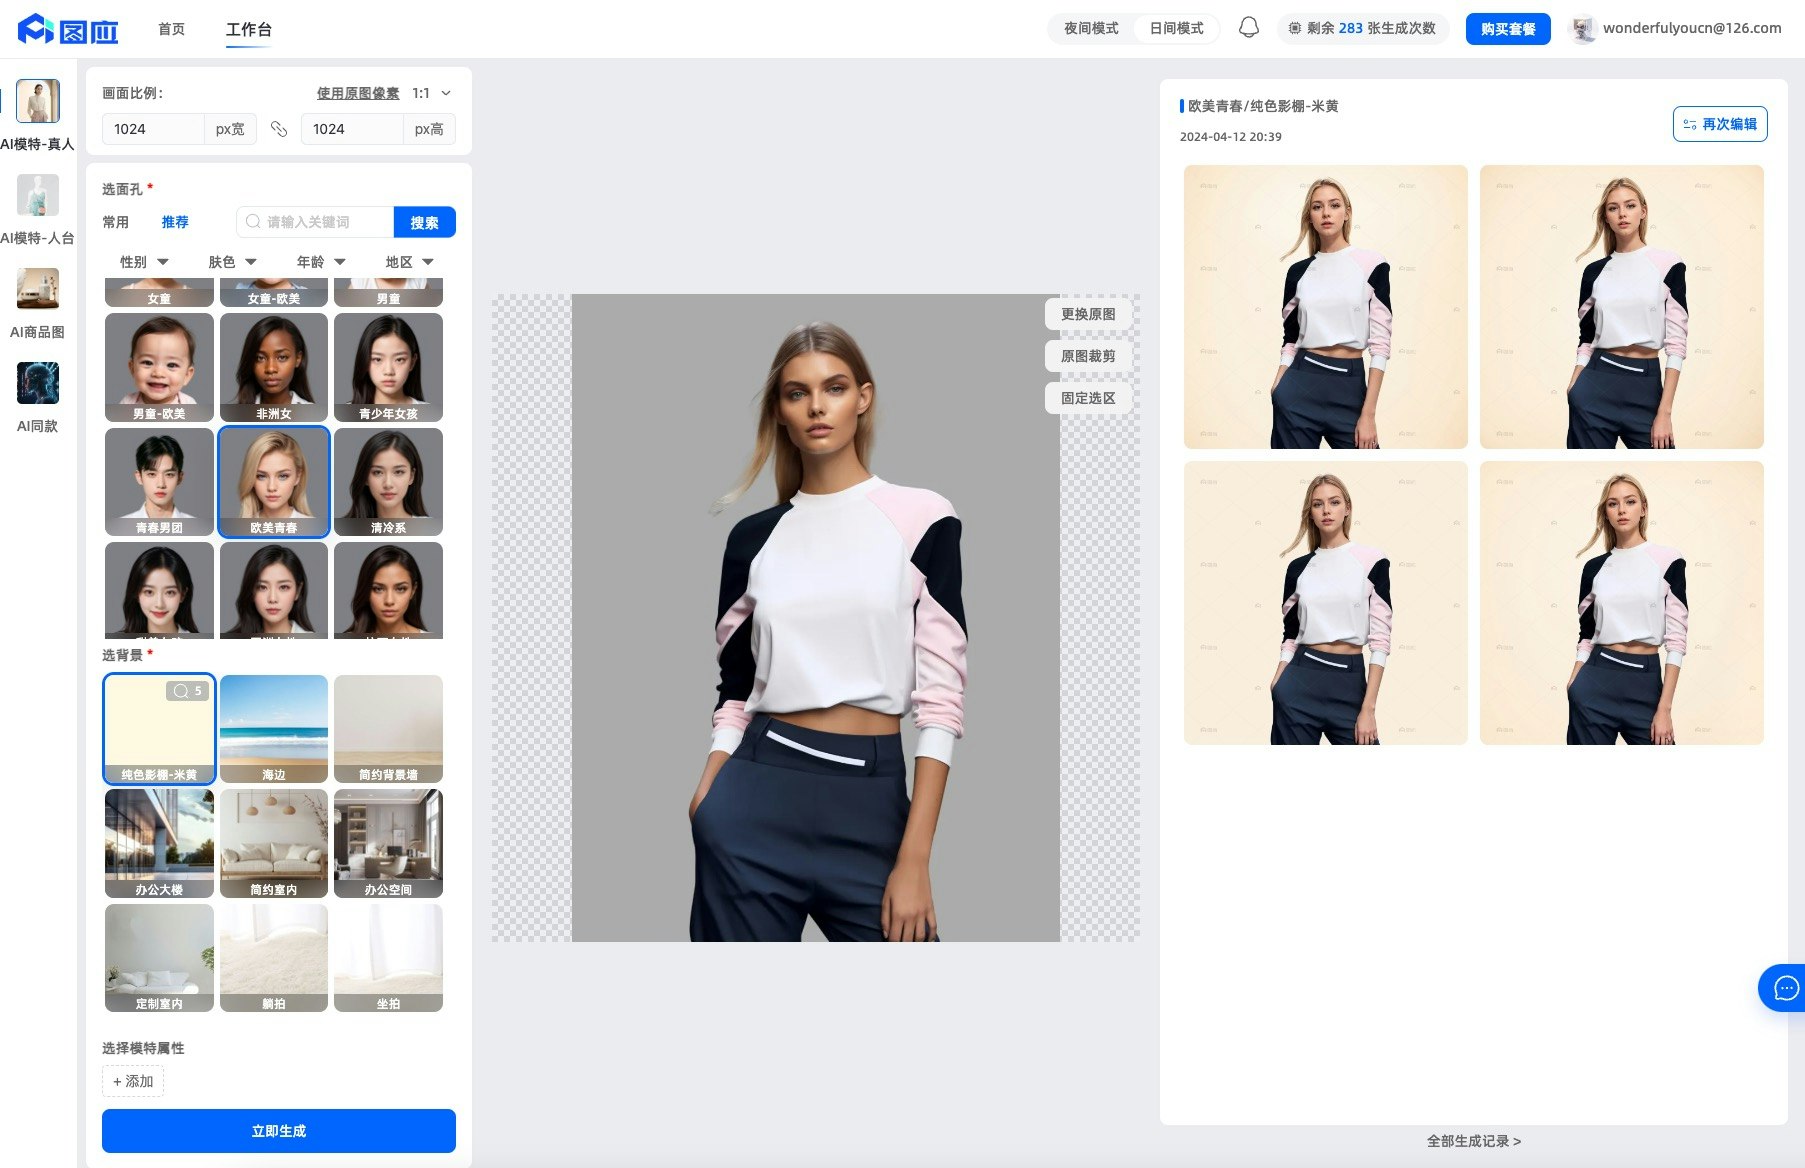The height and width of the screenshot is (1168, 1805).
Task: Open 全部生成记录 link
Action: pyautogui.click(x=1474, y=1141)
